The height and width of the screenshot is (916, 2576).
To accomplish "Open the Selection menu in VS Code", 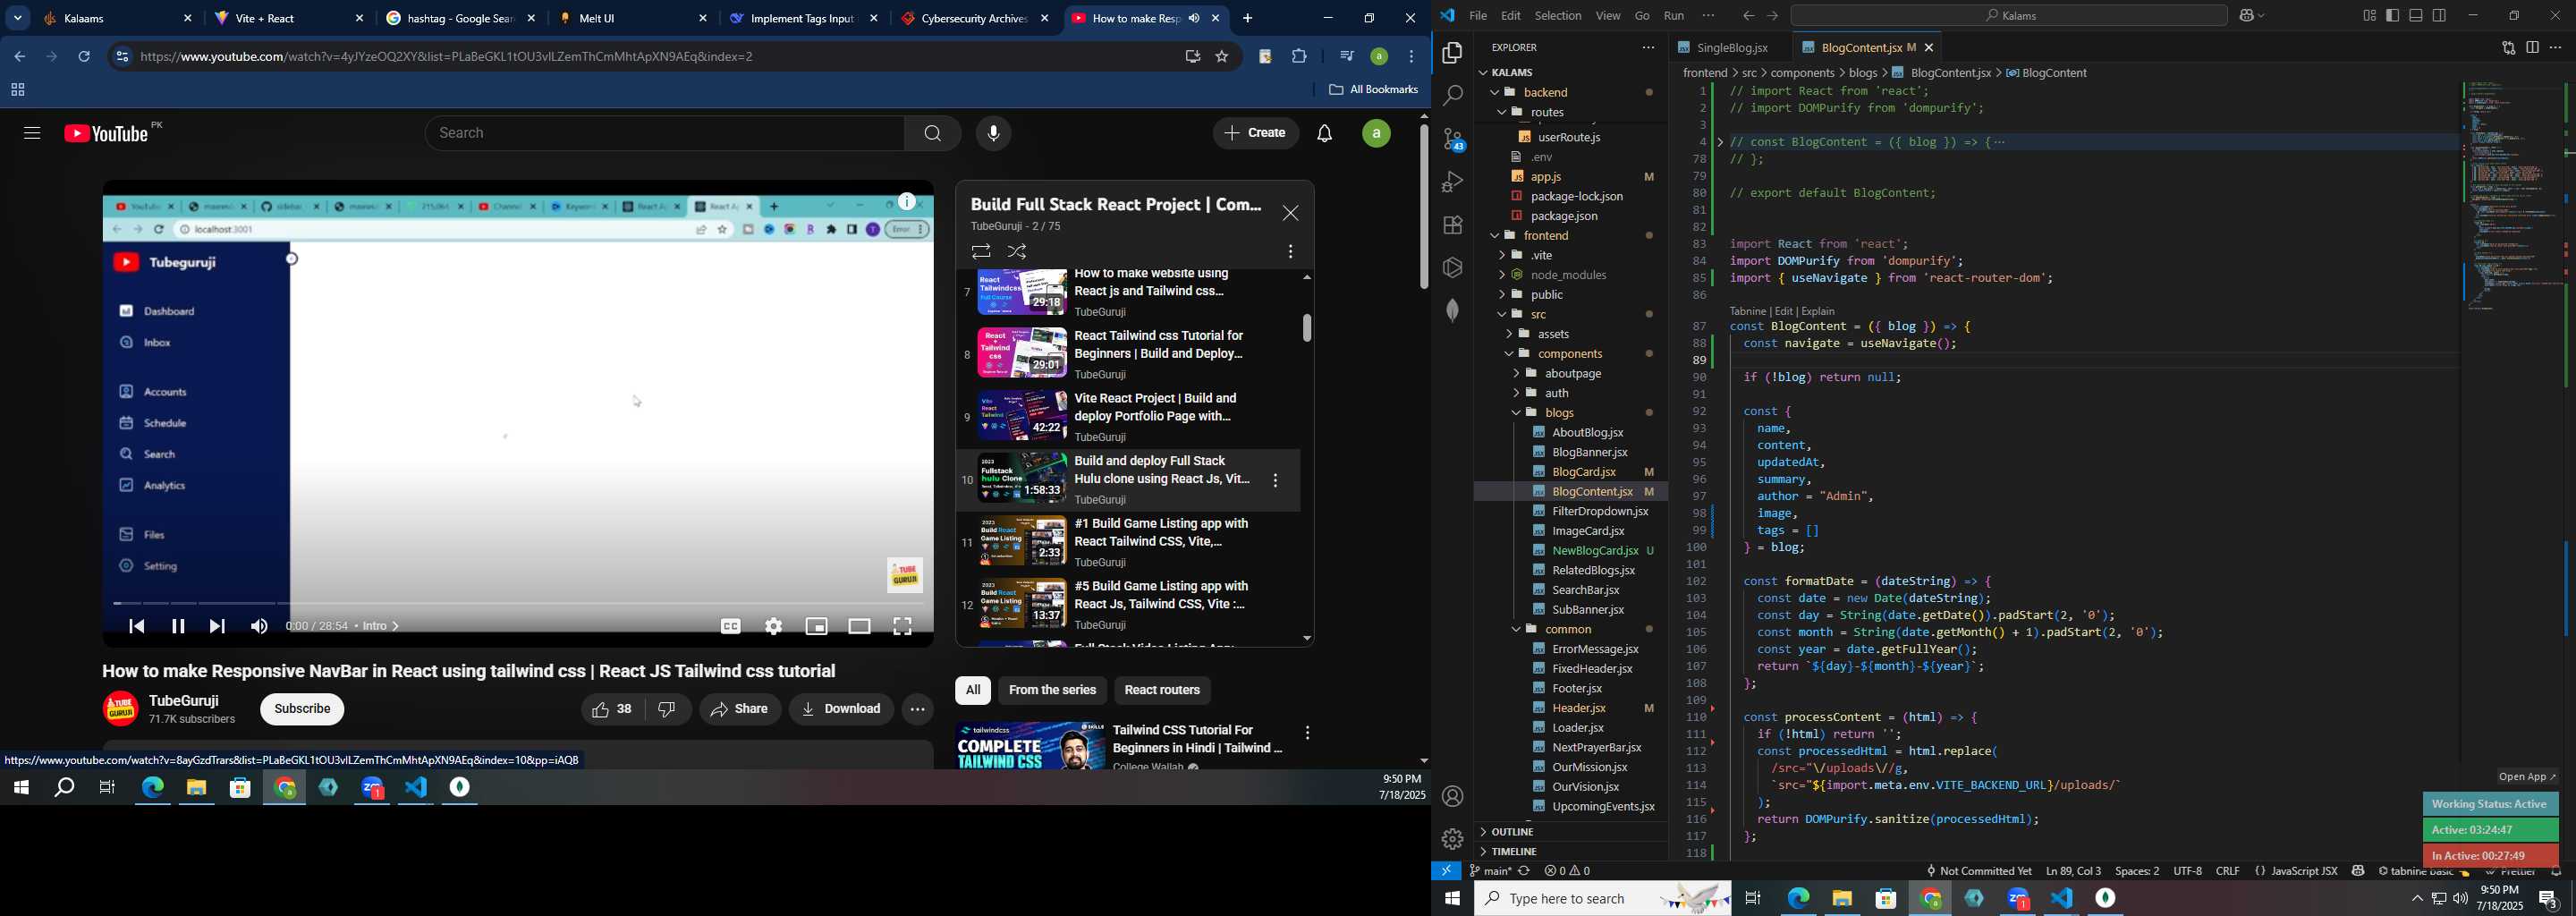I will click(x=1557, y=16).
